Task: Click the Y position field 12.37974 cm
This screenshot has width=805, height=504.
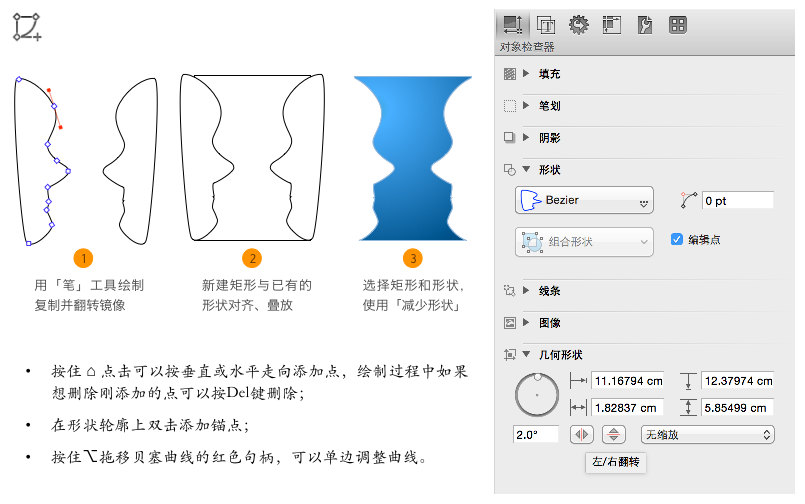Action: (737, 381)
